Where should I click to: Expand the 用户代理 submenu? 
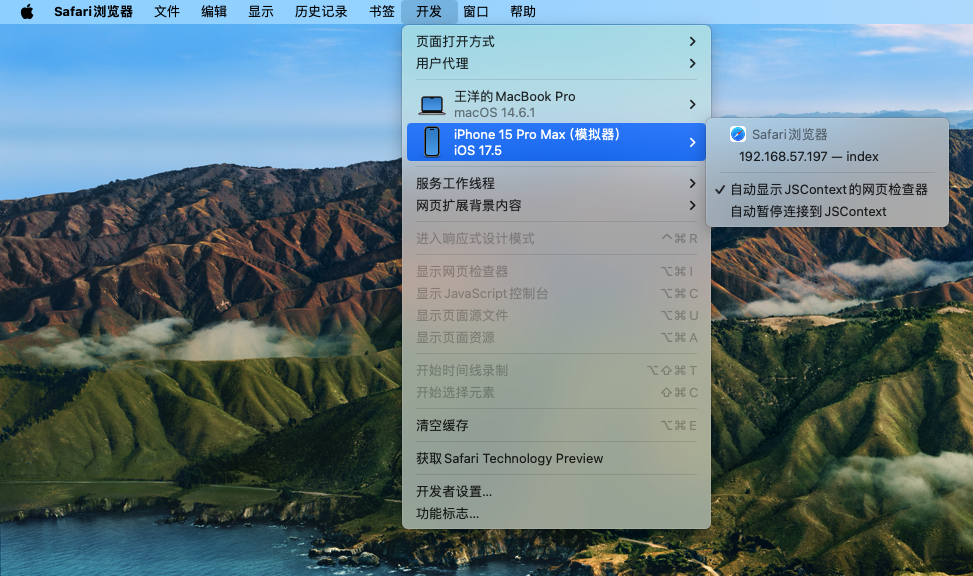pyautogui.click(x=556, y=63)
